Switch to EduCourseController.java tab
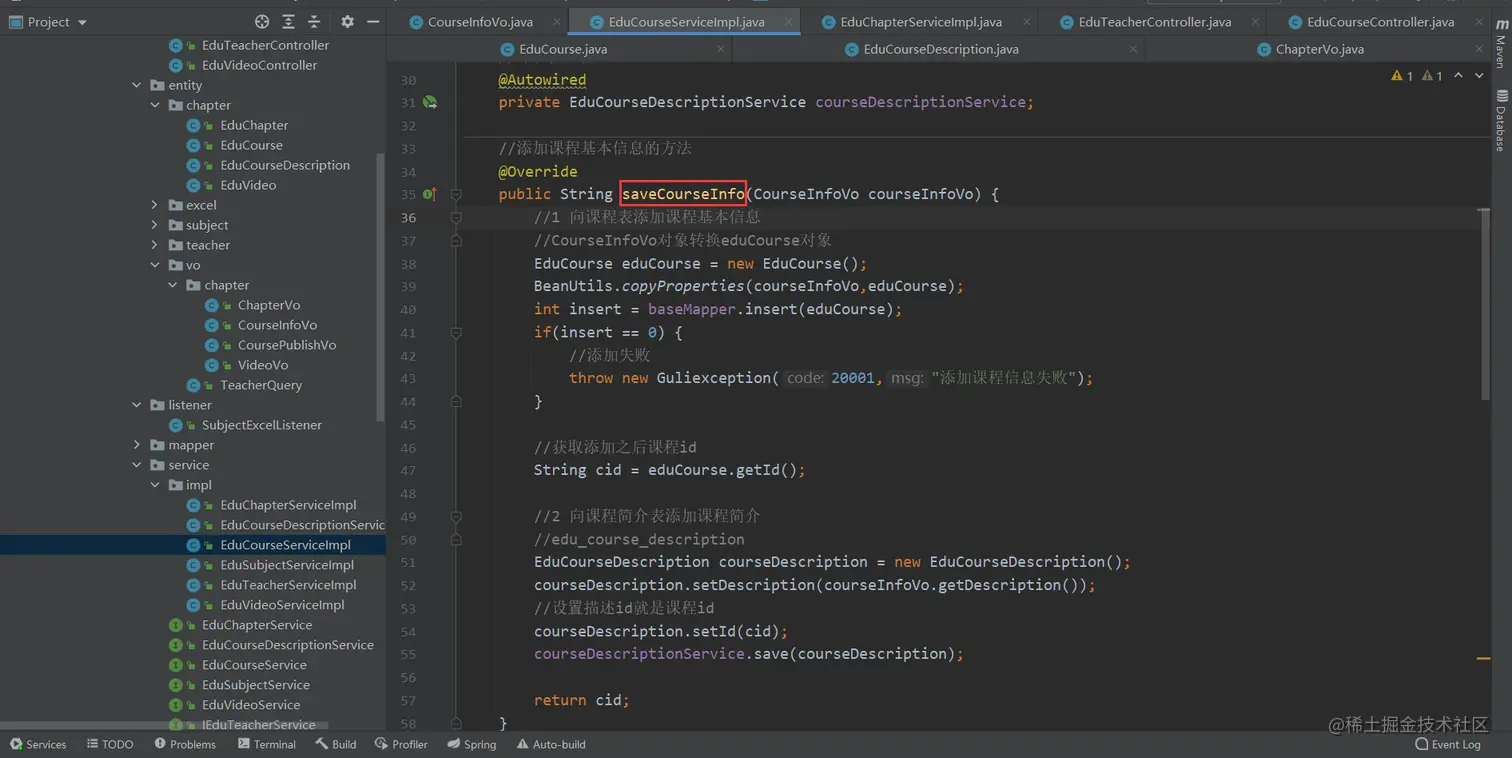This screenshot has height=758, width=1512. pyautogui.click(x=1380, y=22)
